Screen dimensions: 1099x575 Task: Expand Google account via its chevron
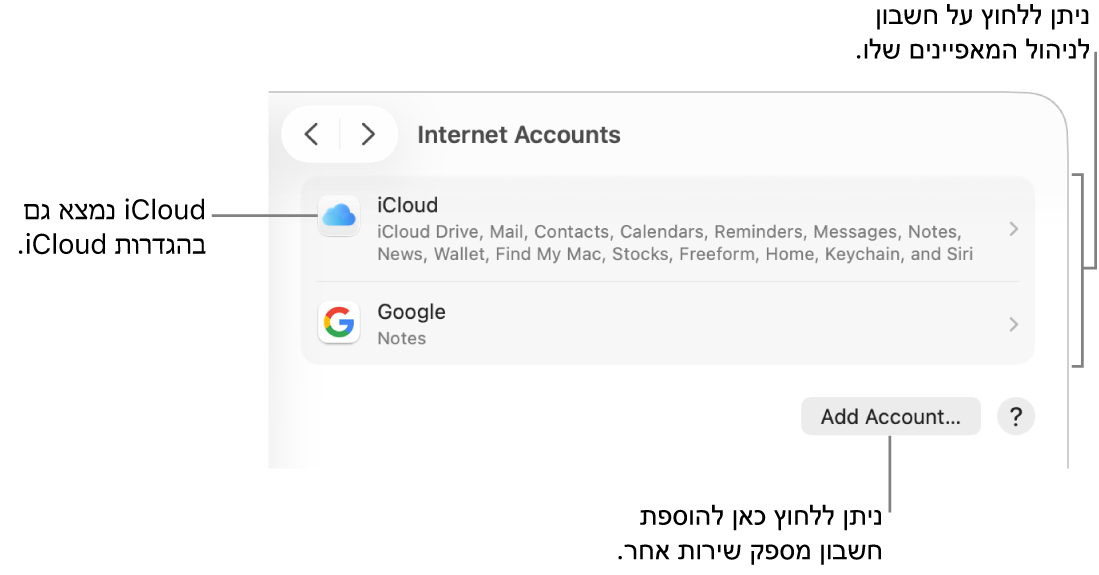click(1013, 324)
